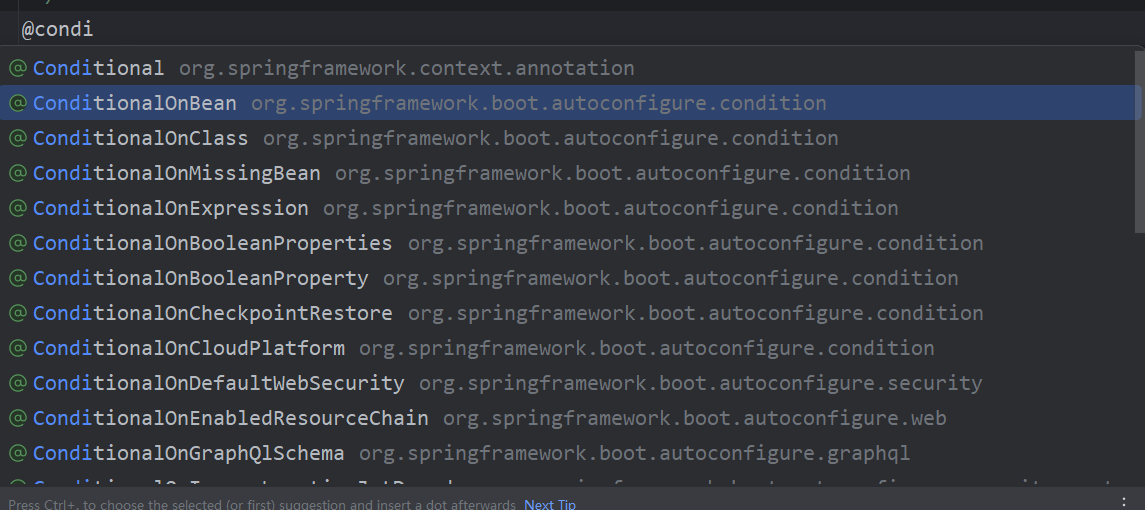Open the Next Tip link

pos(550,504)
